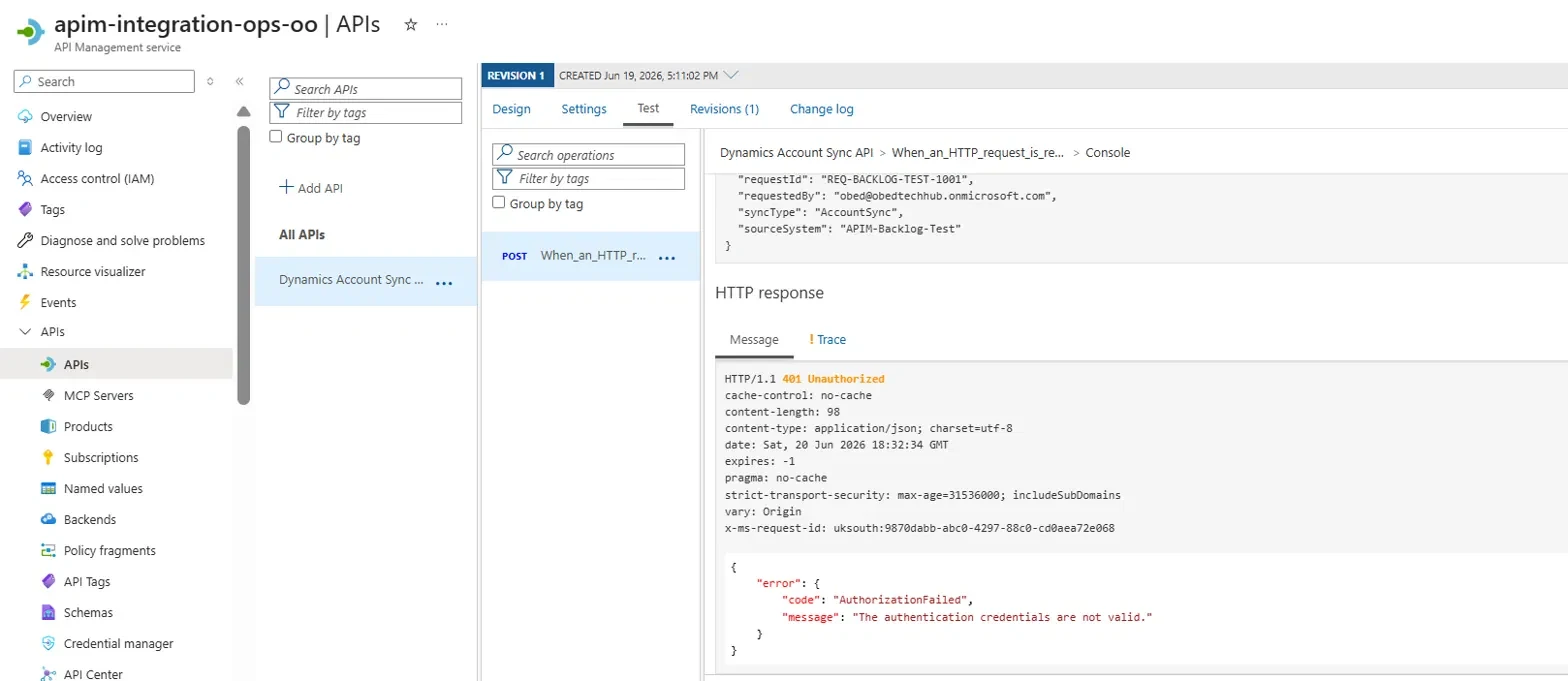Click the HTTP response heading

(769, 293)
